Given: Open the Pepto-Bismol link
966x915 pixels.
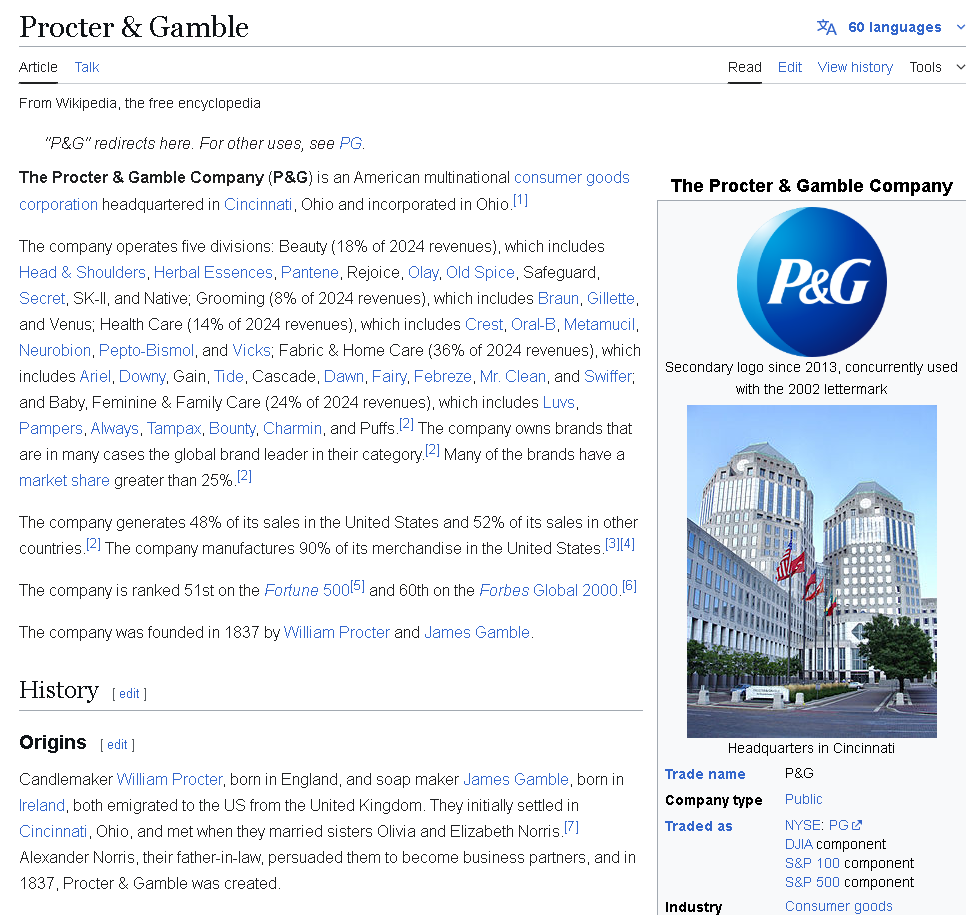Looking at the screenshot, I should click(147, 350).
